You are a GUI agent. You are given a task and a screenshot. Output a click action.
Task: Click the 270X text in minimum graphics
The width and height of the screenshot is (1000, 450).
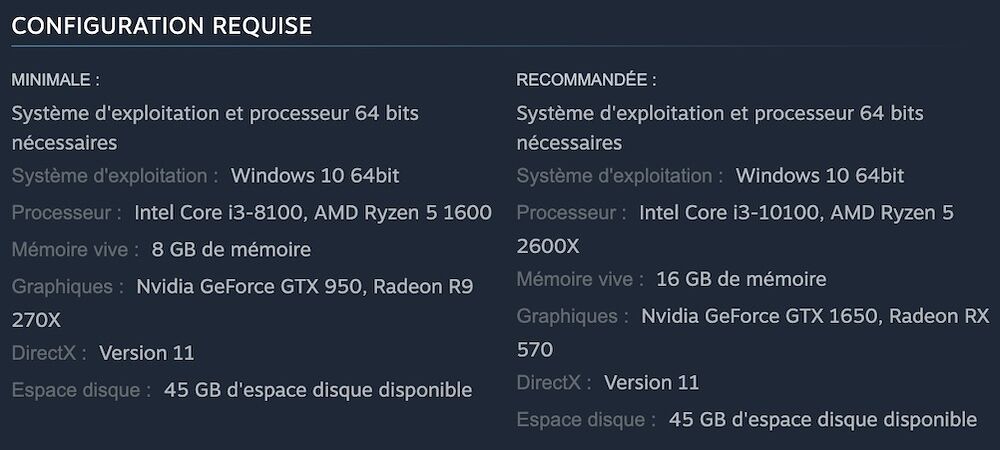click(36, 321)
